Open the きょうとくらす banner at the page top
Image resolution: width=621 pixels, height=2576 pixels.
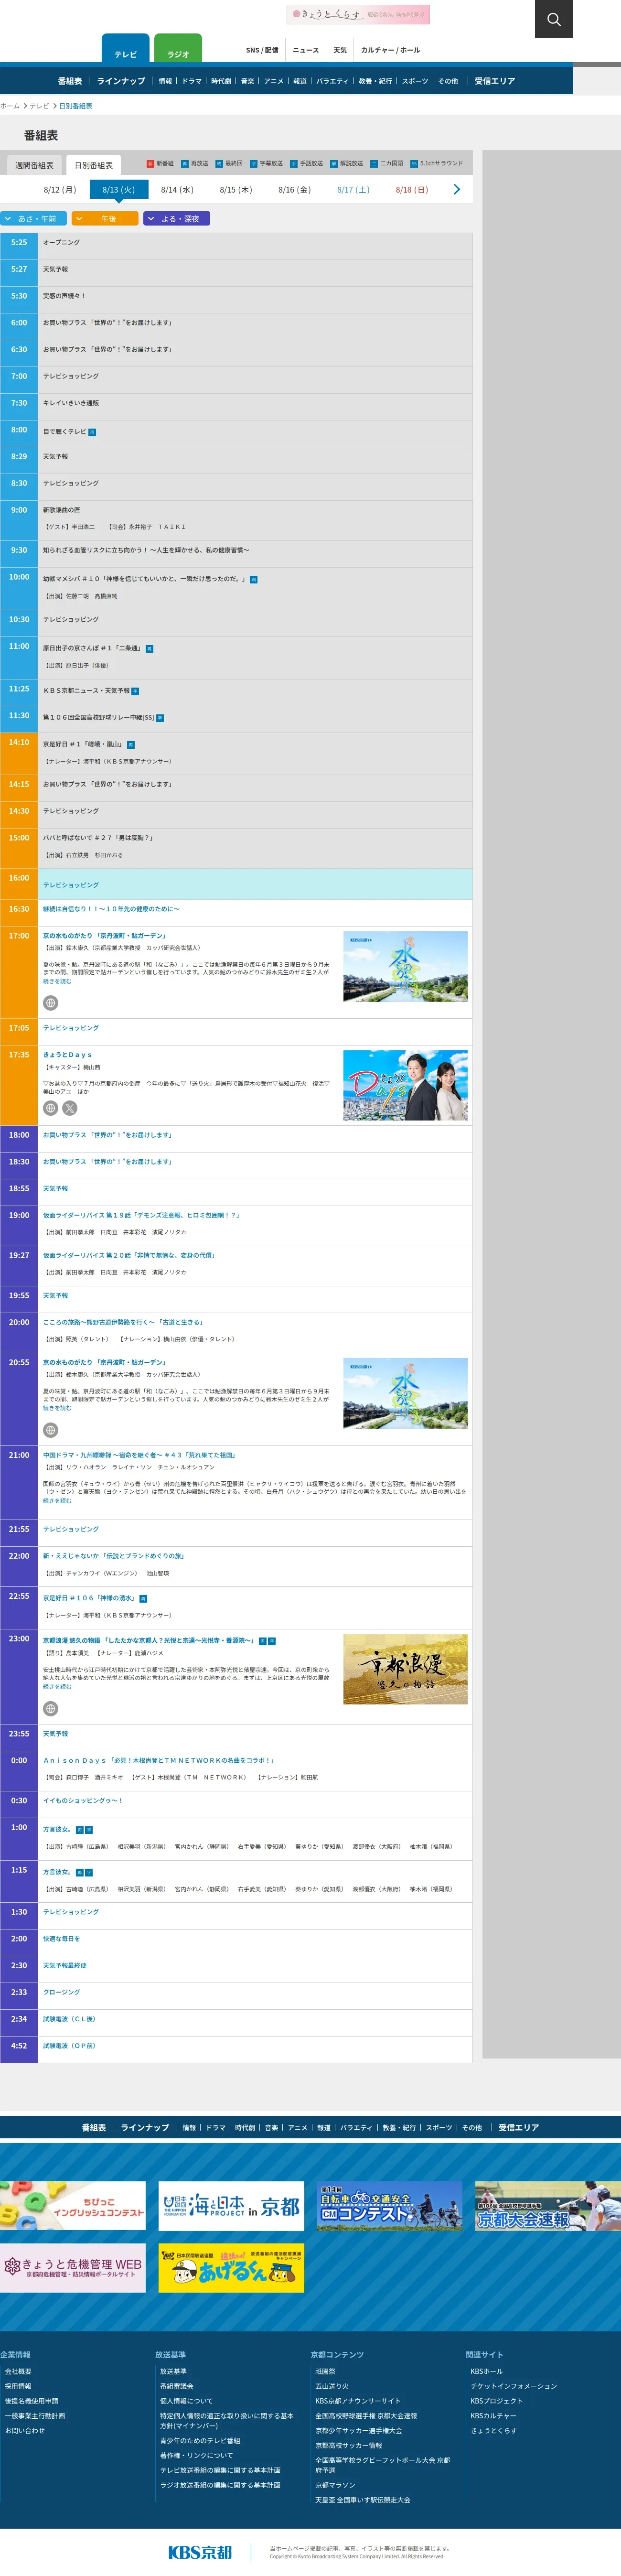pyautogui.click(x=358, y=14)
